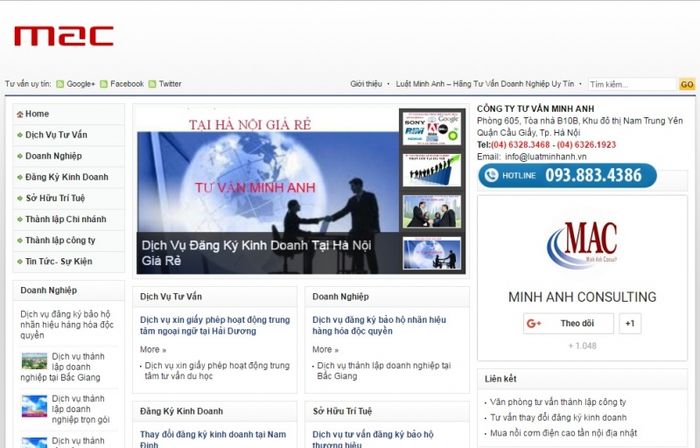Click the Google +1 button
The width and height of the screenshot is (700, 448).
click(630, 324)
